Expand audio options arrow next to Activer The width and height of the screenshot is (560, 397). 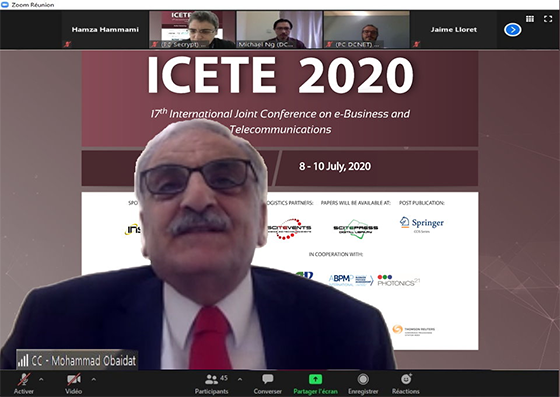coord(41,379)
